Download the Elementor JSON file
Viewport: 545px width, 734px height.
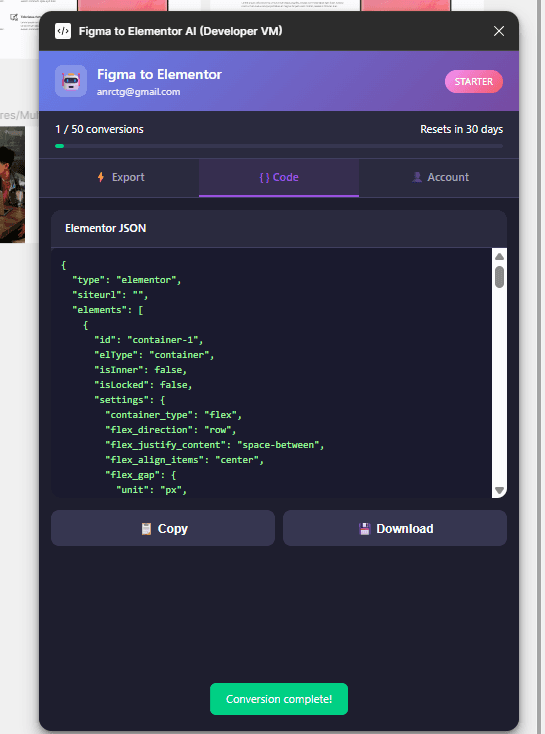[395, 528]
